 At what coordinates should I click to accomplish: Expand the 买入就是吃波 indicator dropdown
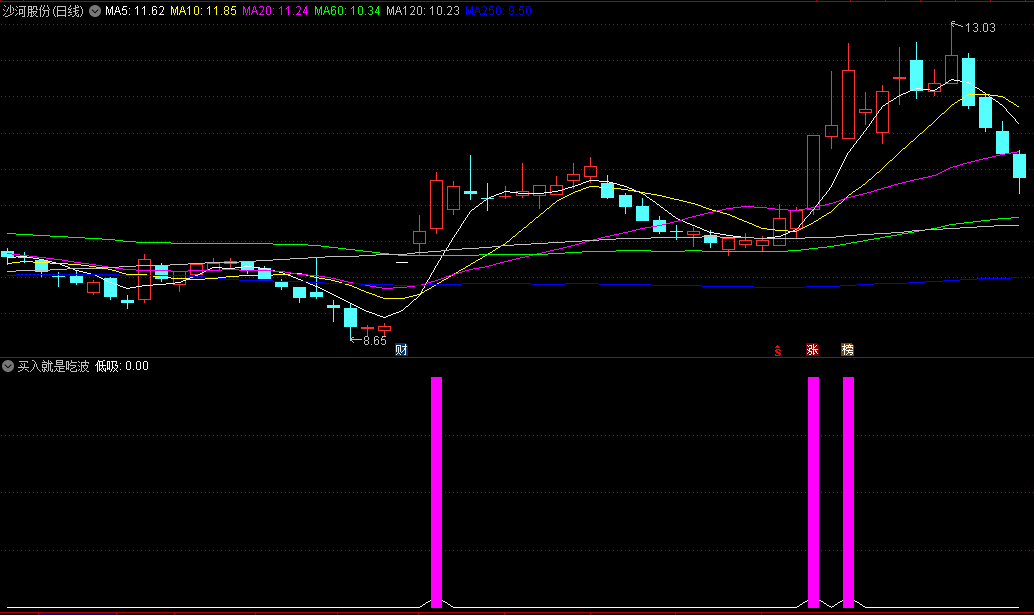[x=8, y=366]
